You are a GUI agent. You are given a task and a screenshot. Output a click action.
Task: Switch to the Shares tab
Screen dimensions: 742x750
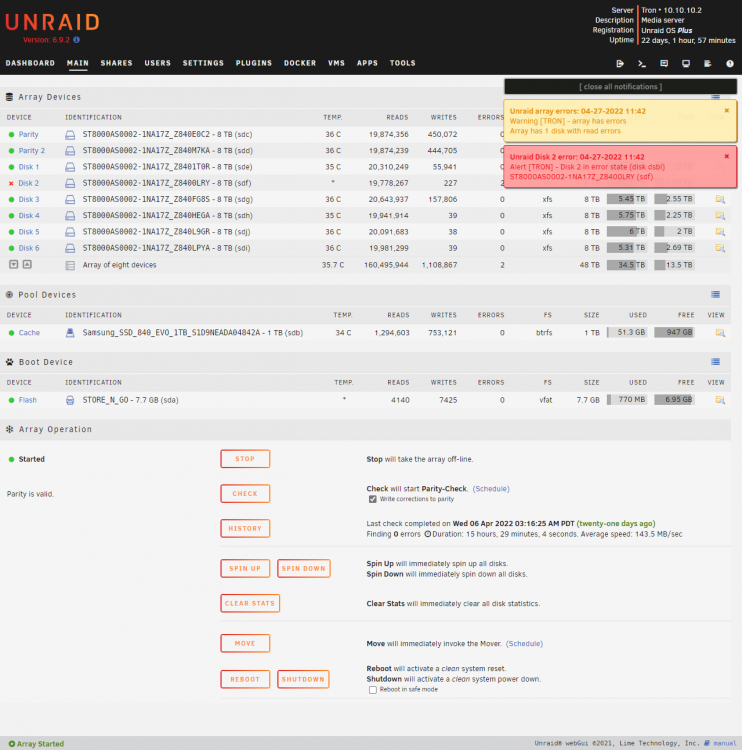click(116, 63)
